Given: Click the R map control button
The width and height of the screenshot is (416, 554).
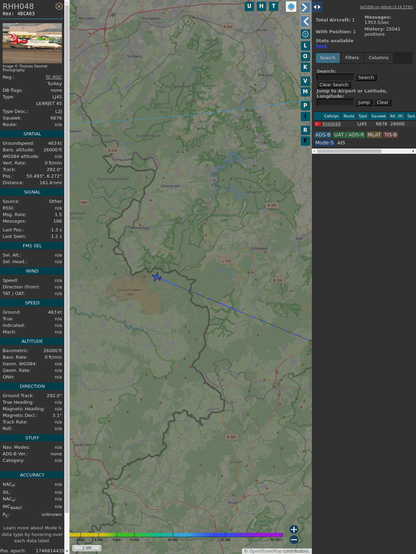Looking at the screenshot, I should [305, 130].
